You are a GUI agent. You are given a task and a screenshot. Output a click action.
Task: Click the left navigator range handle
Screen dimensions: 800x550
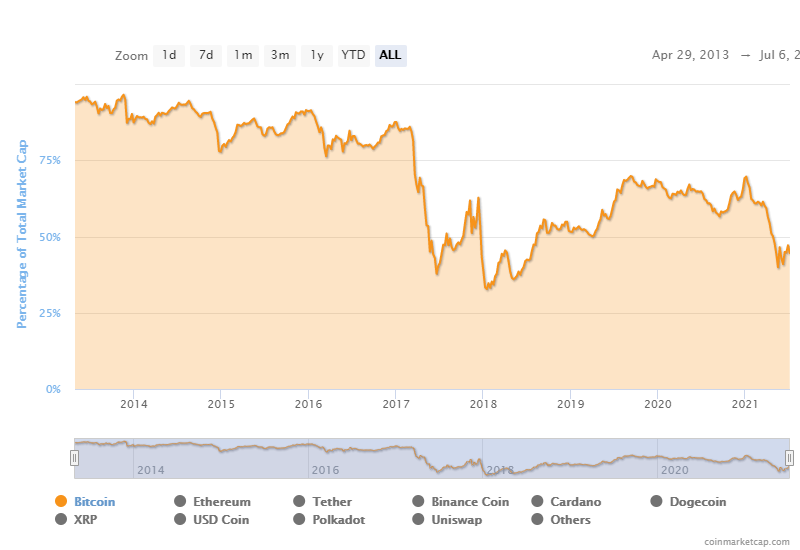pyautogui.click(x=74, y=457)
